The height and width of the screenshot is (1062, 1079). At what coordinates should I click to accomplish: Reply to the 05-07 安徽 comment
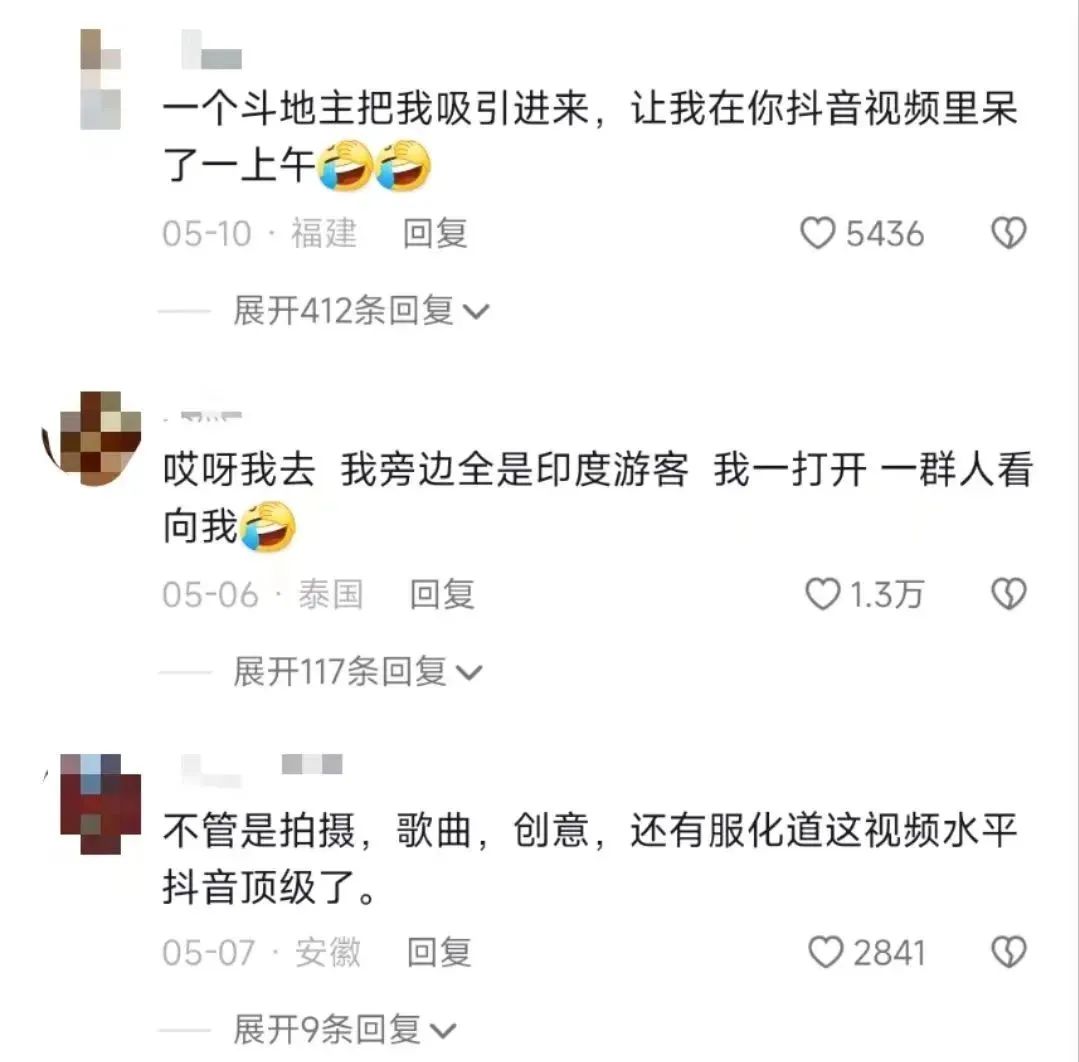point(439,953)
